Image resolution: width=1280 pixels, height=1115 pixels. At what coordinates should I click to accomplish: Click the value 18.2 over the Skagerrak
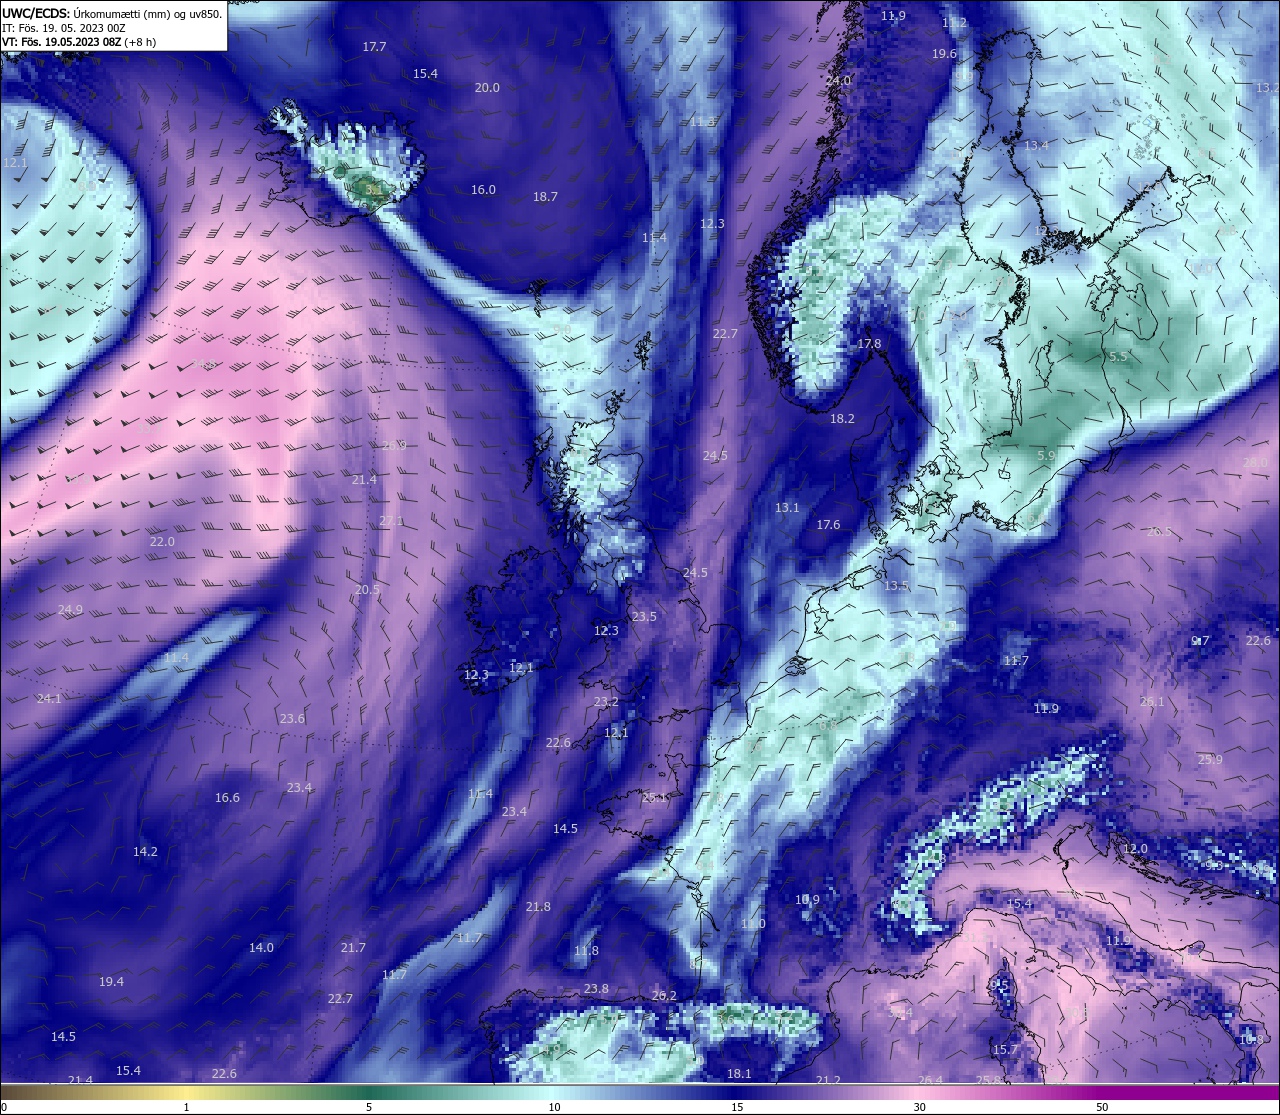842,419
